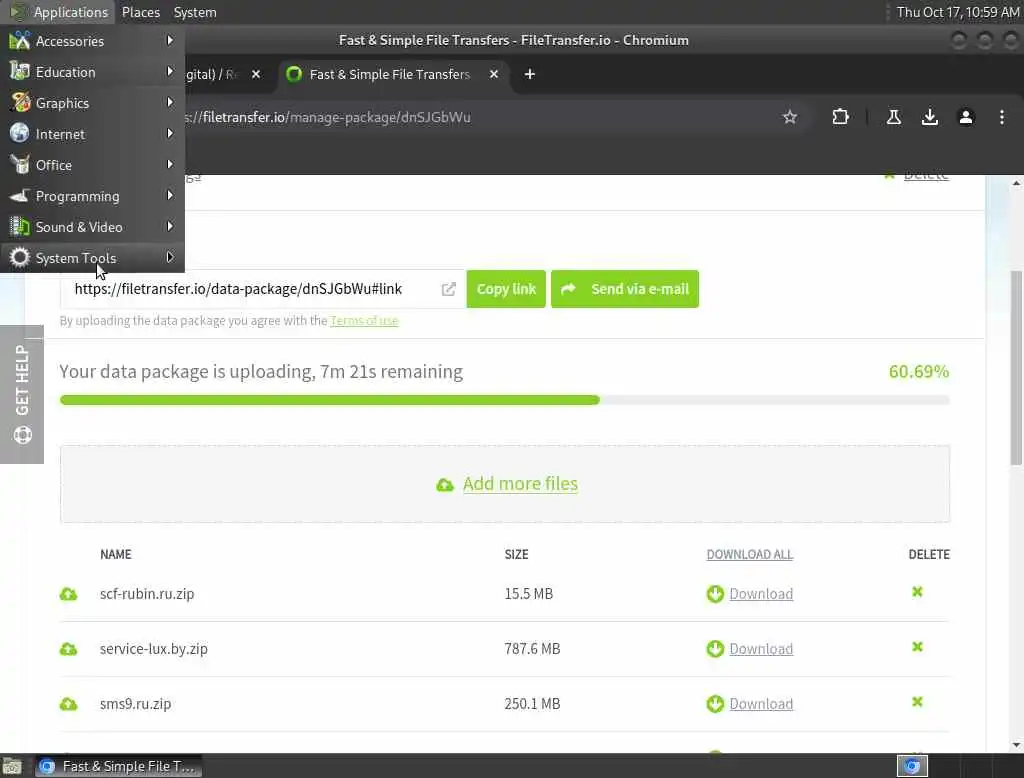1024x778 pixels.
Task: Expand arrow next to Accessories
Action: [x=170, y=41]
